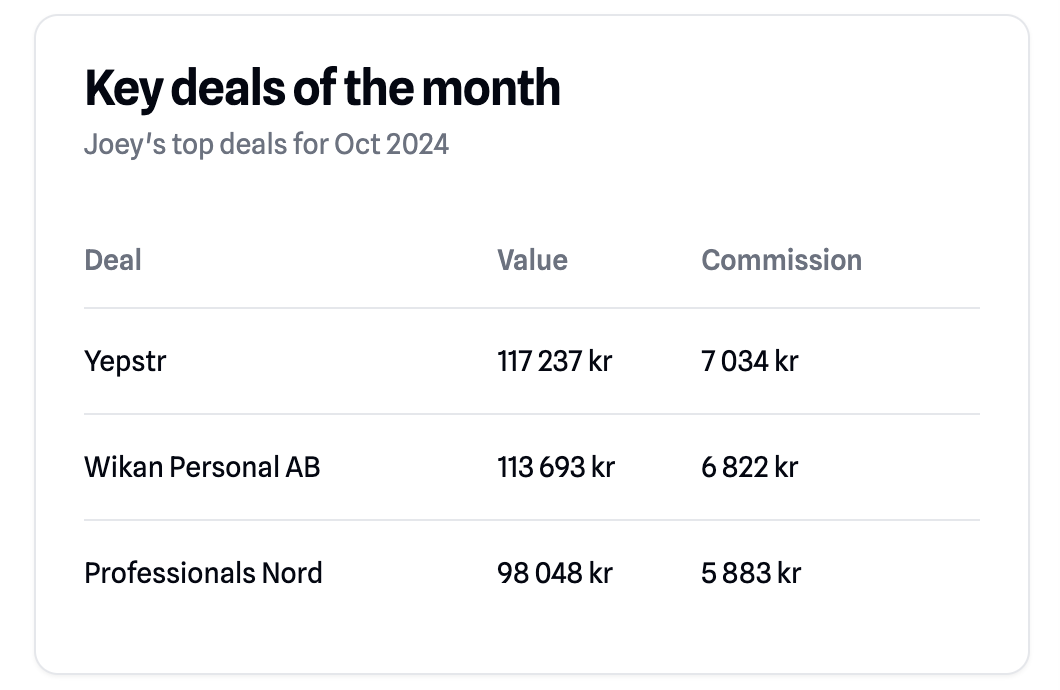Sort by the Value column header
The height and width of the screenshot is (690, 1060).
[x=532, y=260]
